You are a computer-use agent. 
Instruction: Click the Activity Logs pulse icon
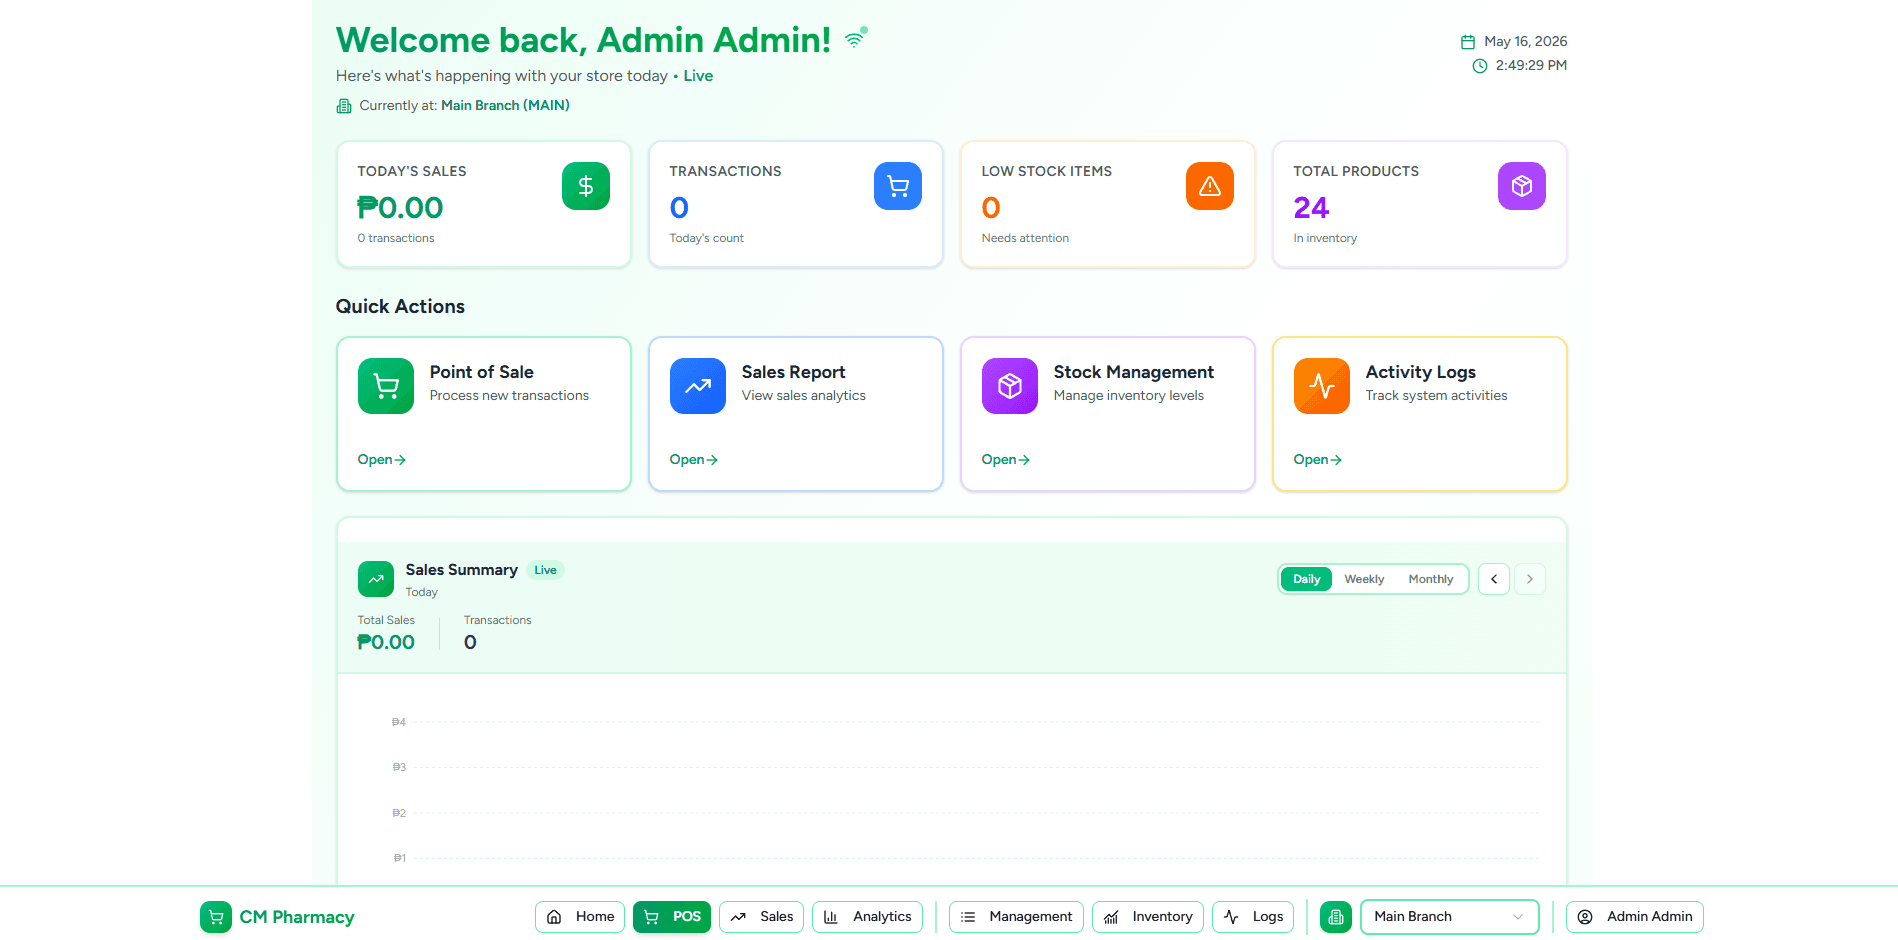coord(1322,386)
